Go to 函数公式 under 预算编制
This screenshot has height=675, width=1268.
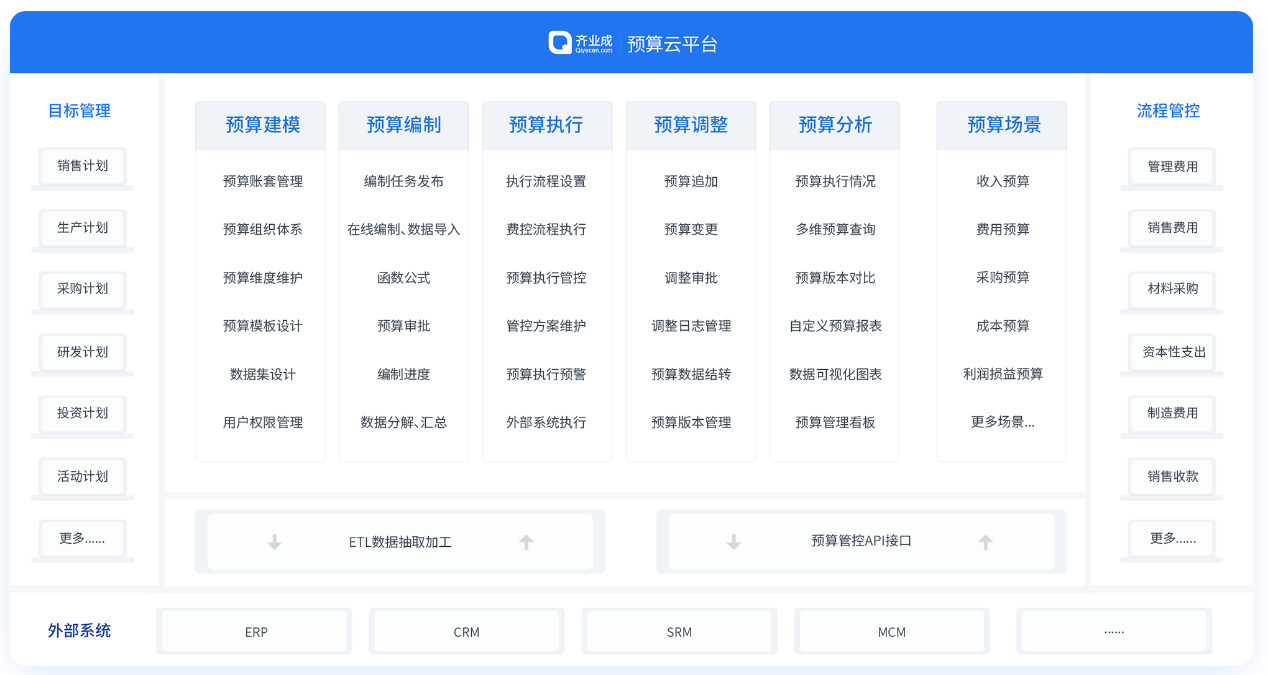pos(404,278)
